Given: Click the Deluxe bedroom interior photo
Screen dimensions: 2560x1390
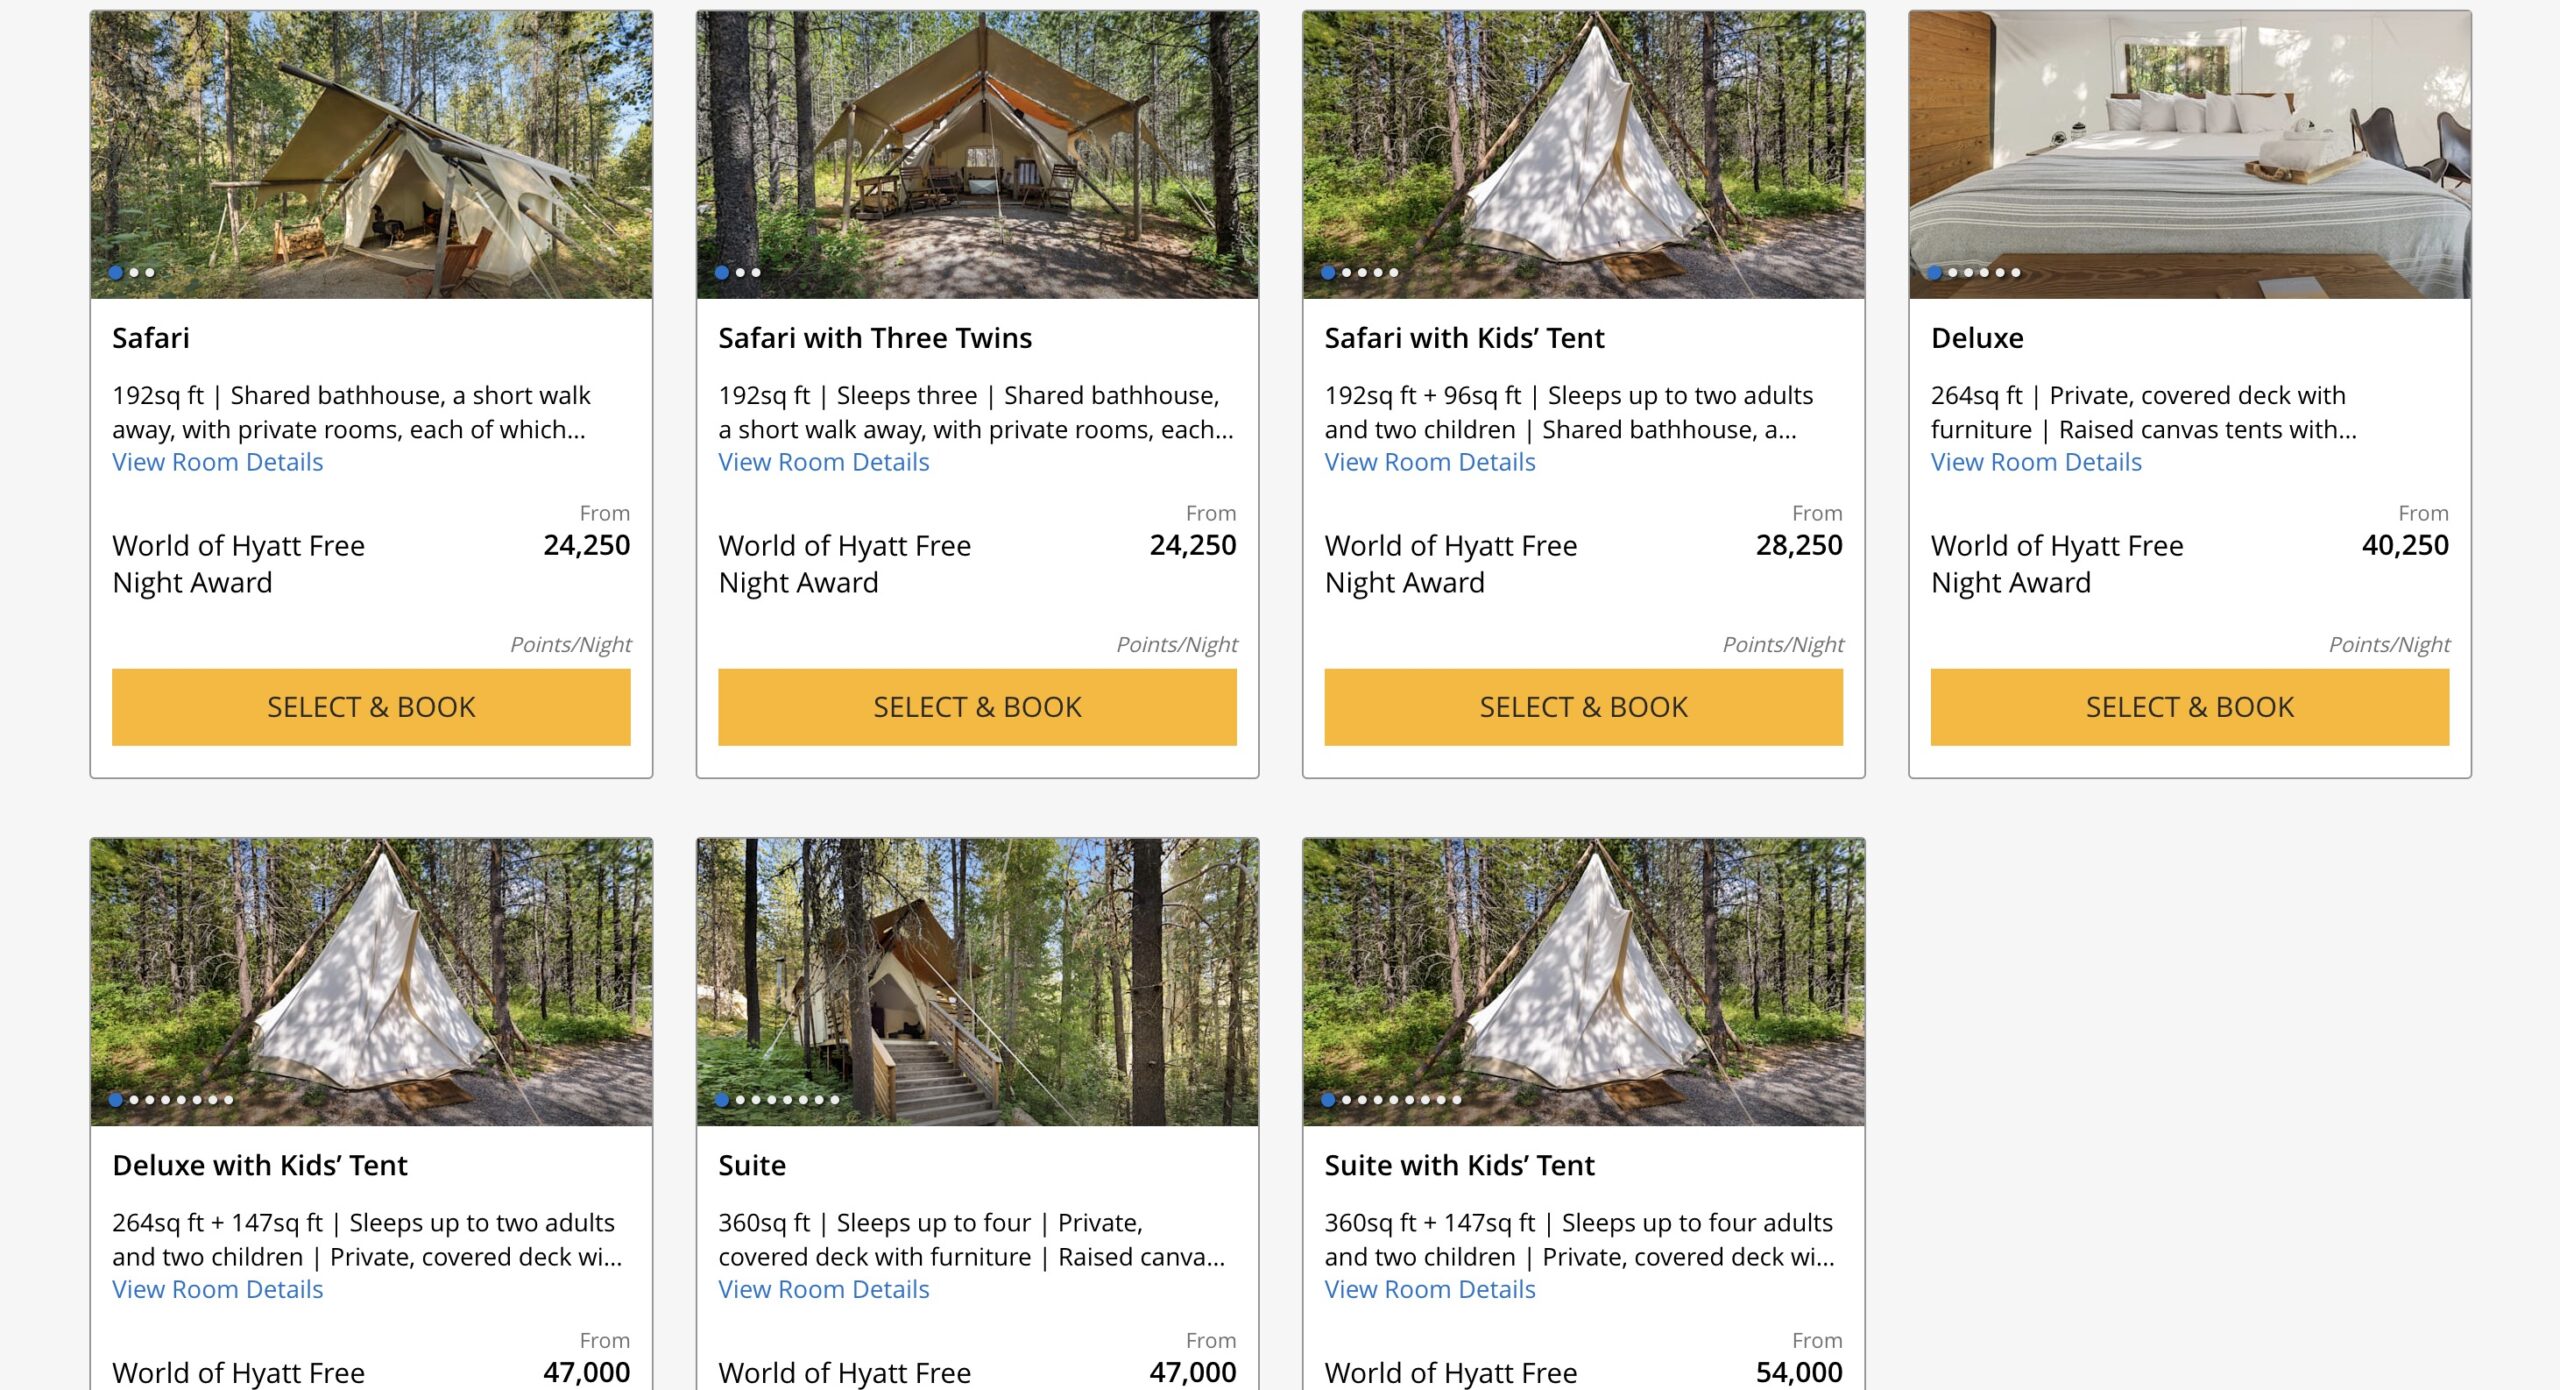Looking at the screenshot, I should pos(2189,150).
